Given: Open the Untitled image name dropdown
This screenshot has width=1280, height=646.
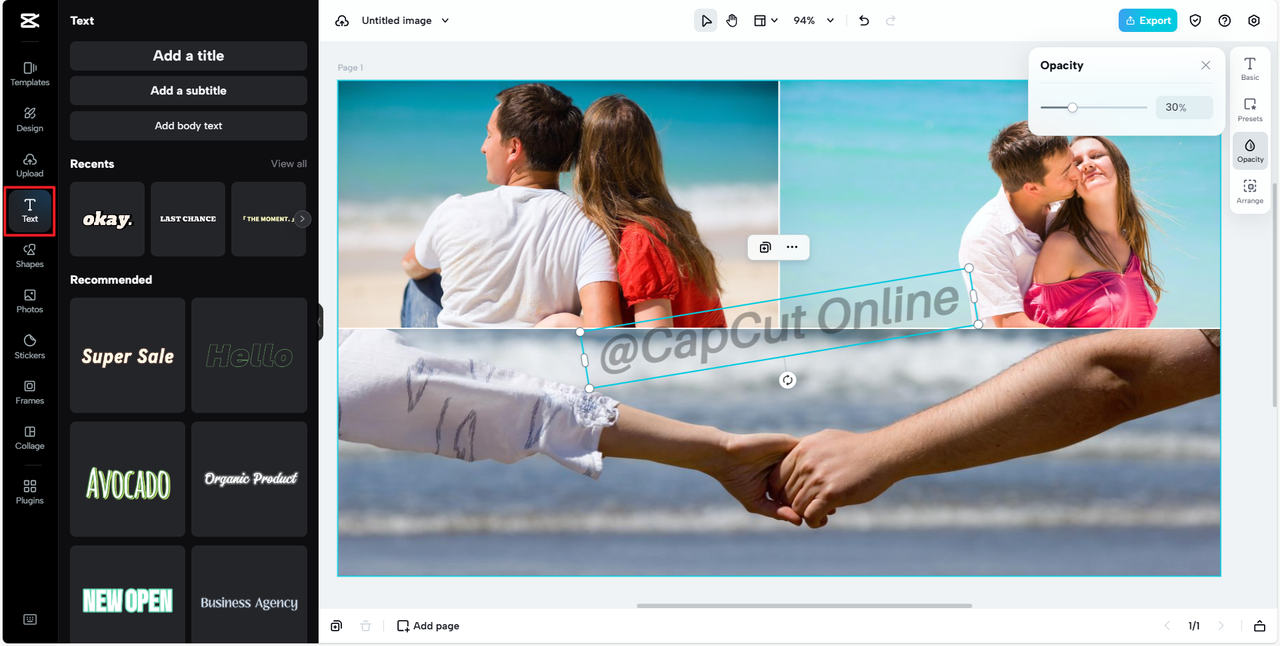Looking at the screenshot, I should 405,20.
